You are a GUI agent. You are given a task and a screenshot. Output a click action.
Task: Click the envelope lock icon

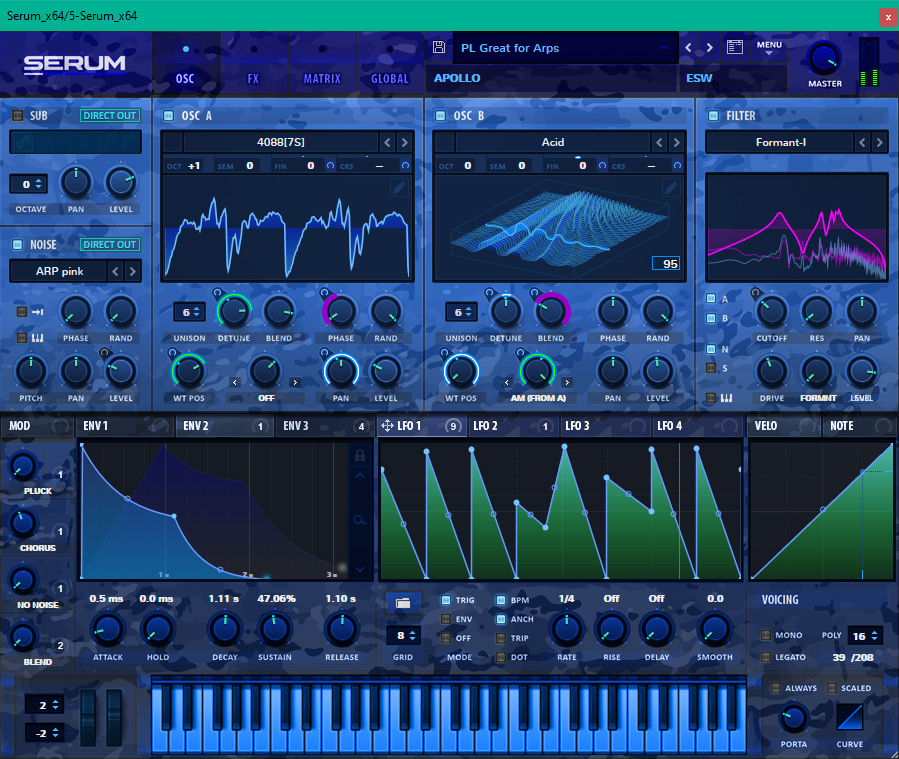coord(360,455)
